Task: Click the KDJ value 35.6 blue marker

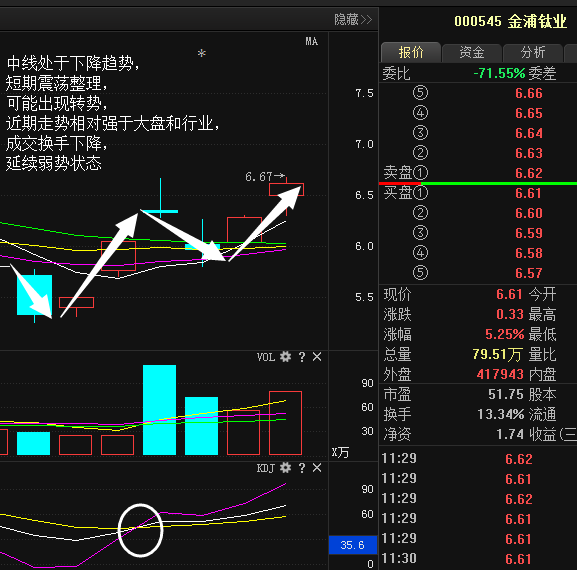Action: [x=353, y=545]
